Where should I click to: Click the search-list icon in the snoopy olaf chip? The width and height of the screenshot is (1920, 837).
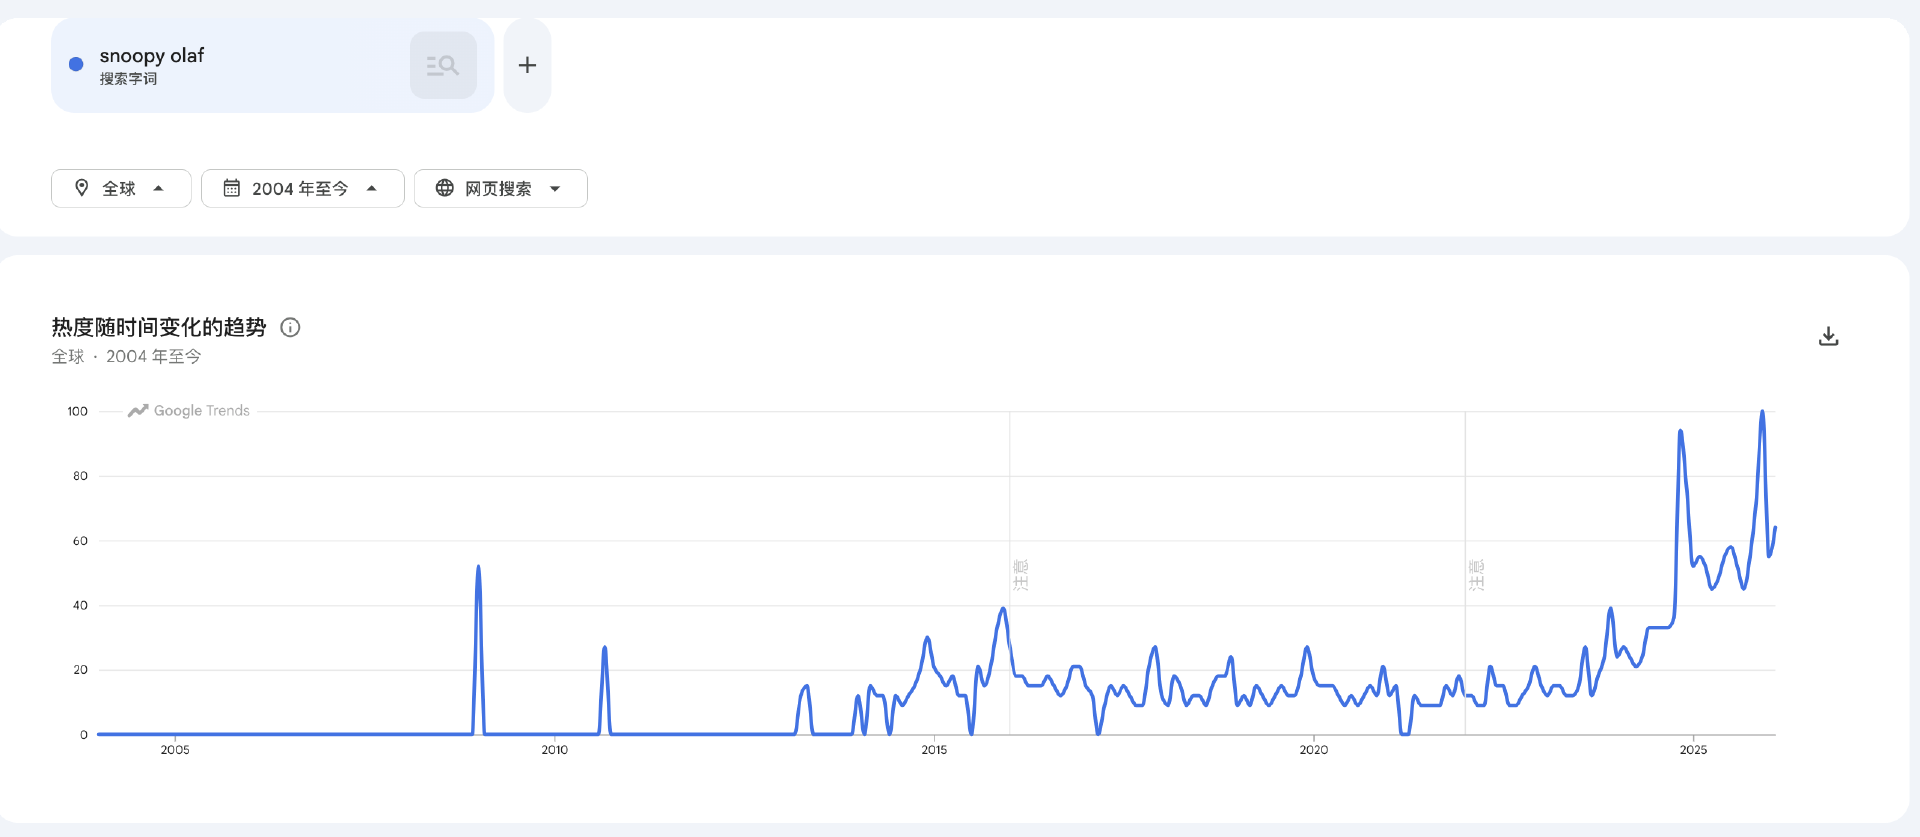[x=443, y=66]
